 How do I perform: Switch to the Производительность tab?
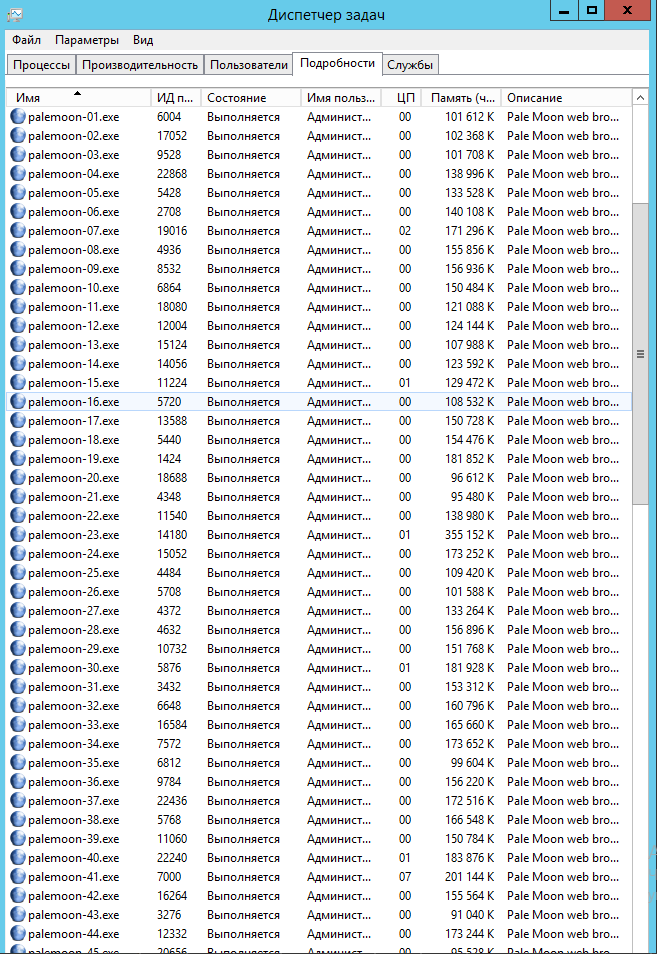tap(140, 64)
